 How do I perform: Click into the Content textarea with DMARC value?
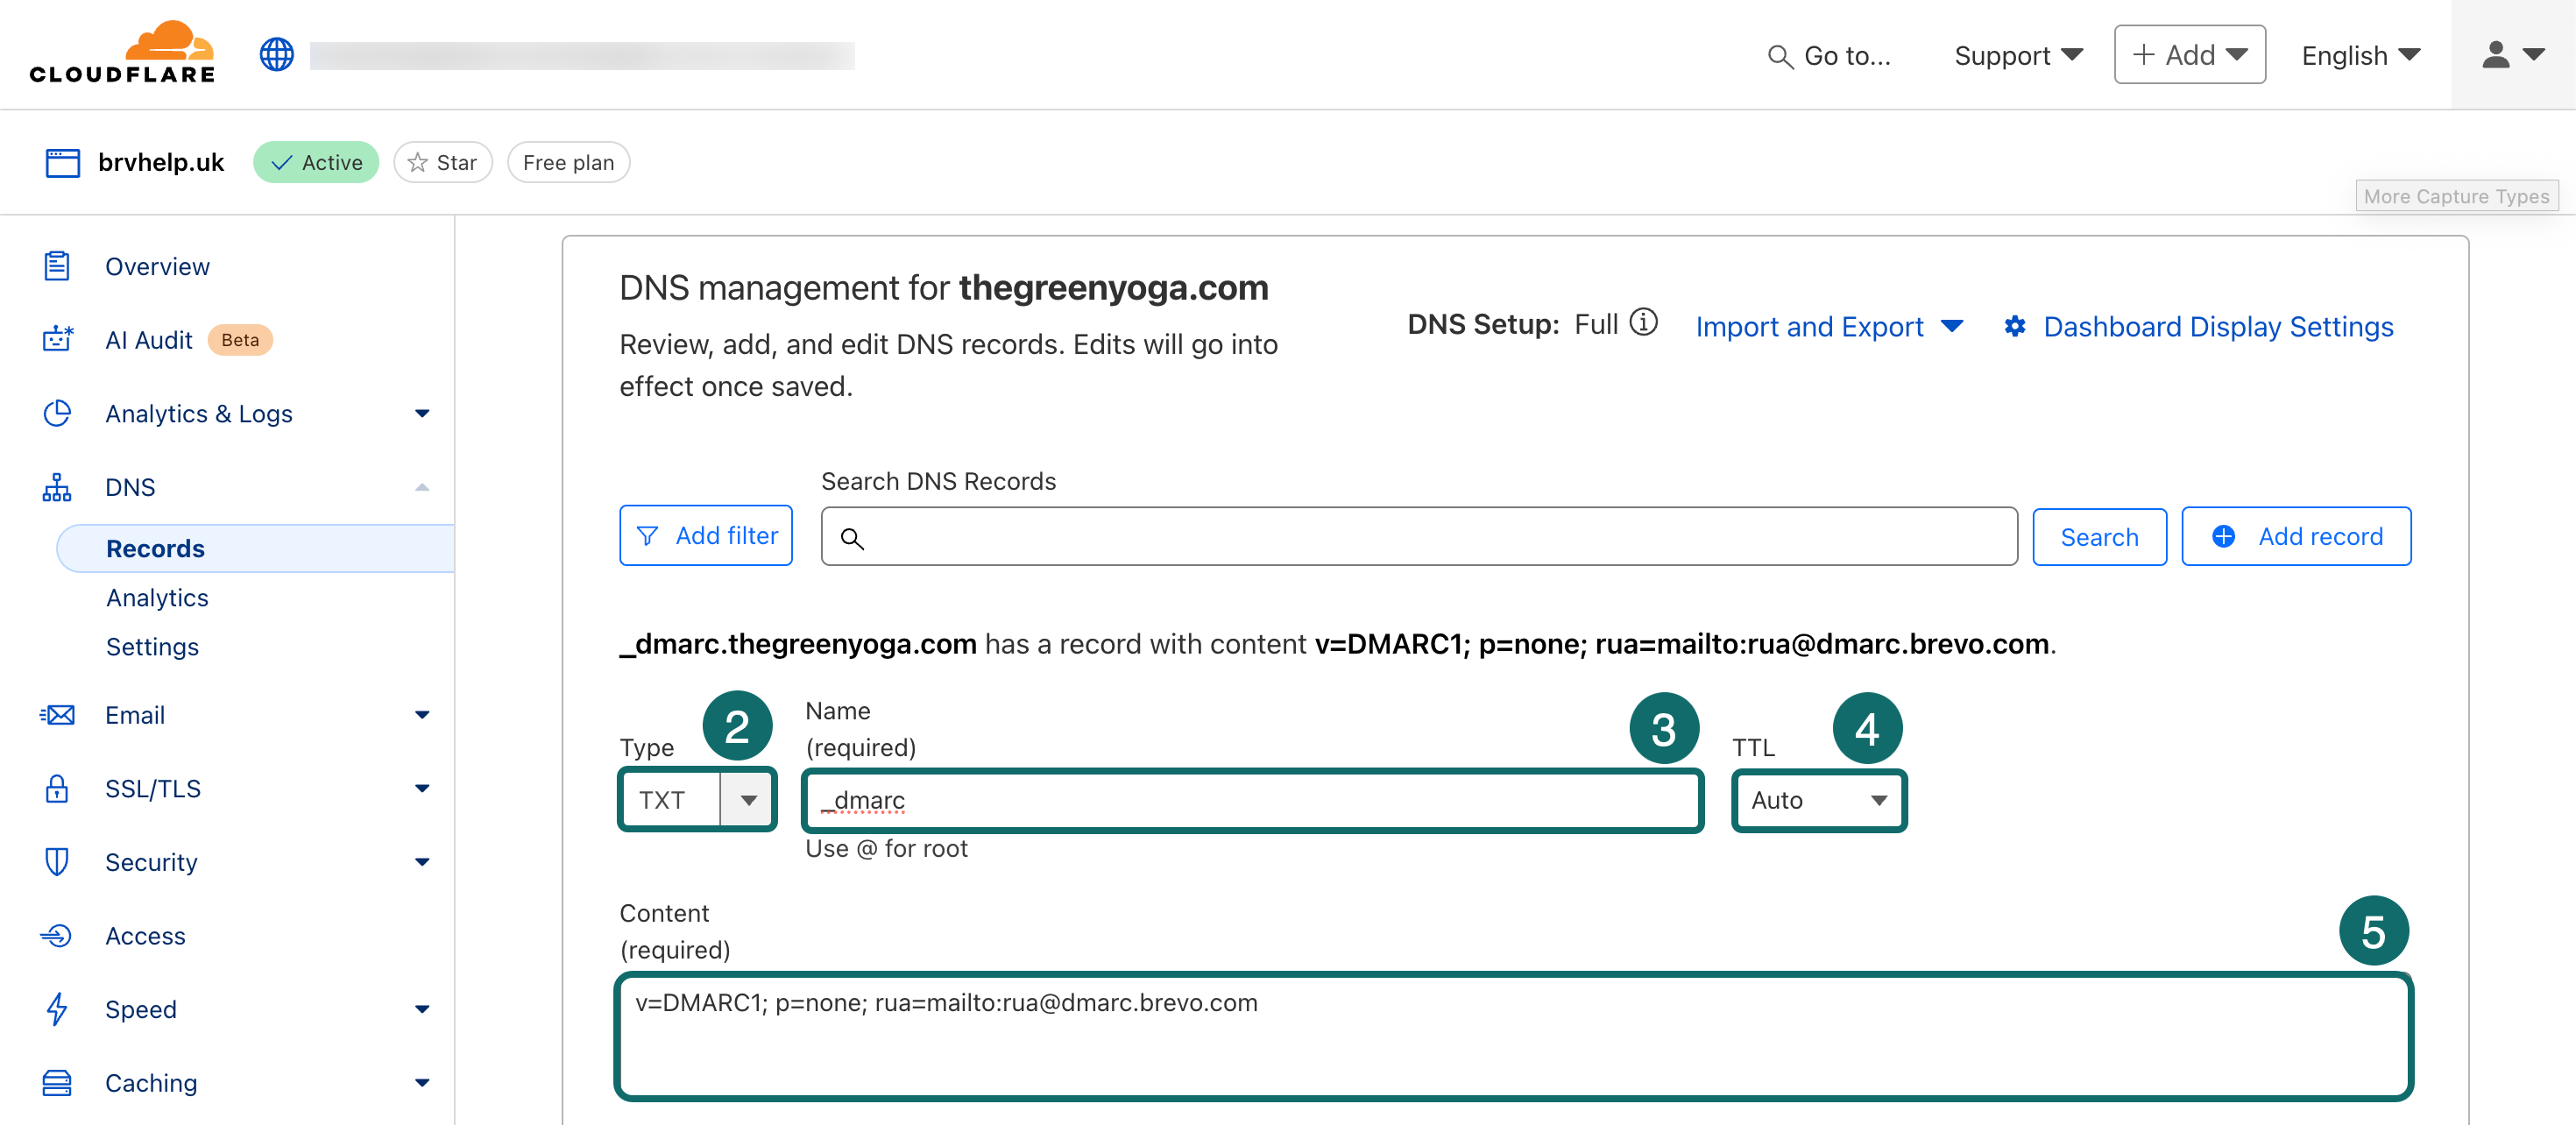[1514, 1036]
